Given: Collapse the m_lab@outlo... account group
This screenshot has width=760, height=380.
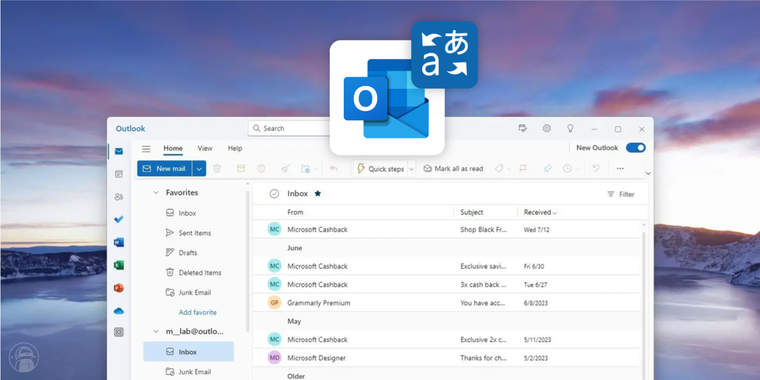Looking at the screenshot, I should click(156, 332).
